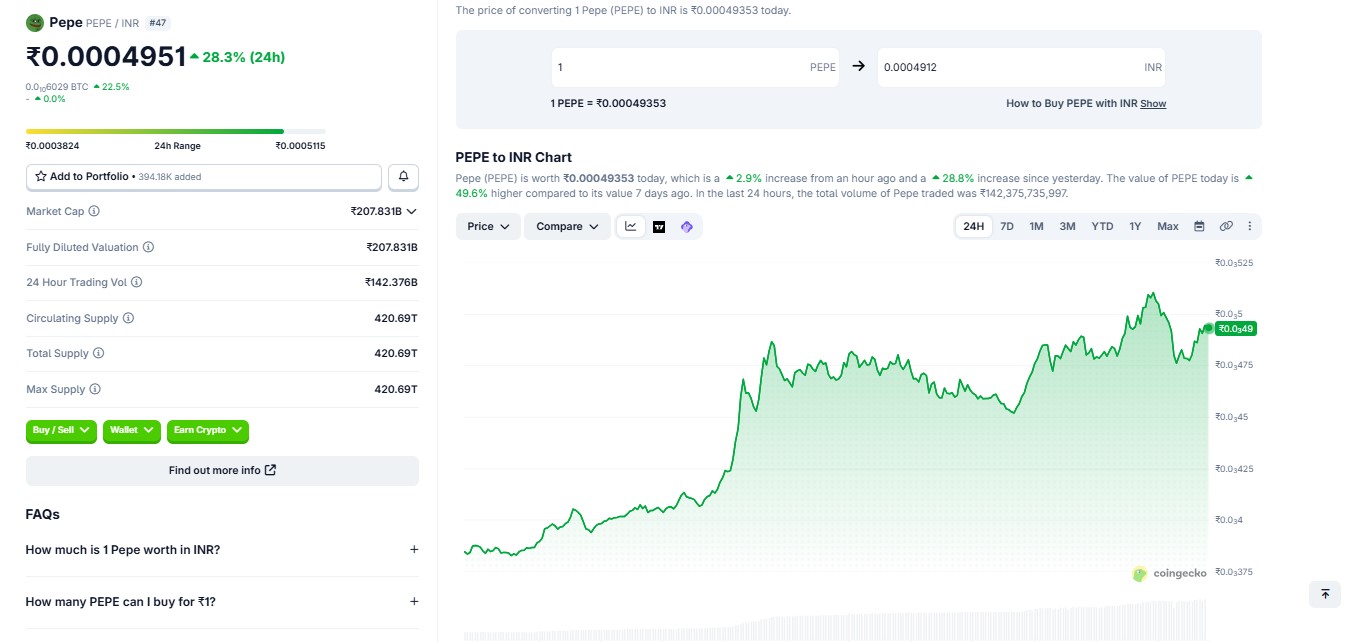Expand FAQ How many PEPE for ₹1
The image size is (1350, 642).
tap(222, 601)
